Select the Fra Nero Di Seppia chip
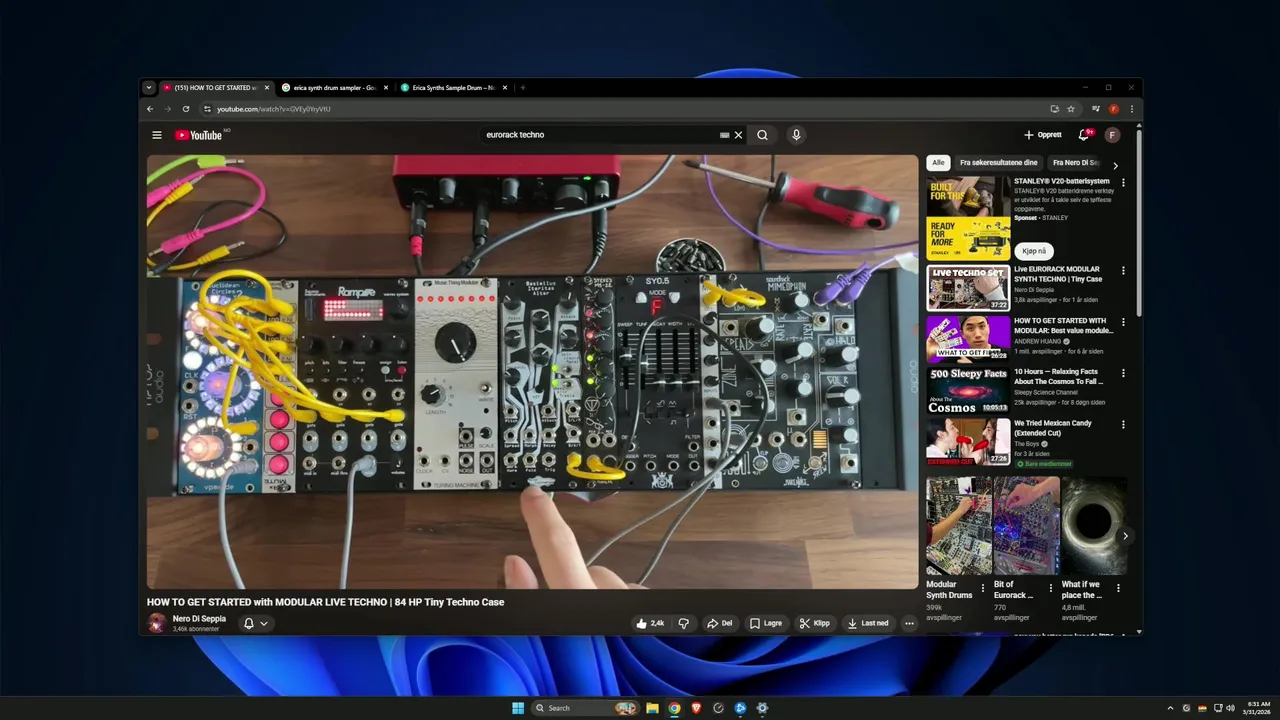The width and height of the screenshot is (1280, 720). pos(1076,163)
